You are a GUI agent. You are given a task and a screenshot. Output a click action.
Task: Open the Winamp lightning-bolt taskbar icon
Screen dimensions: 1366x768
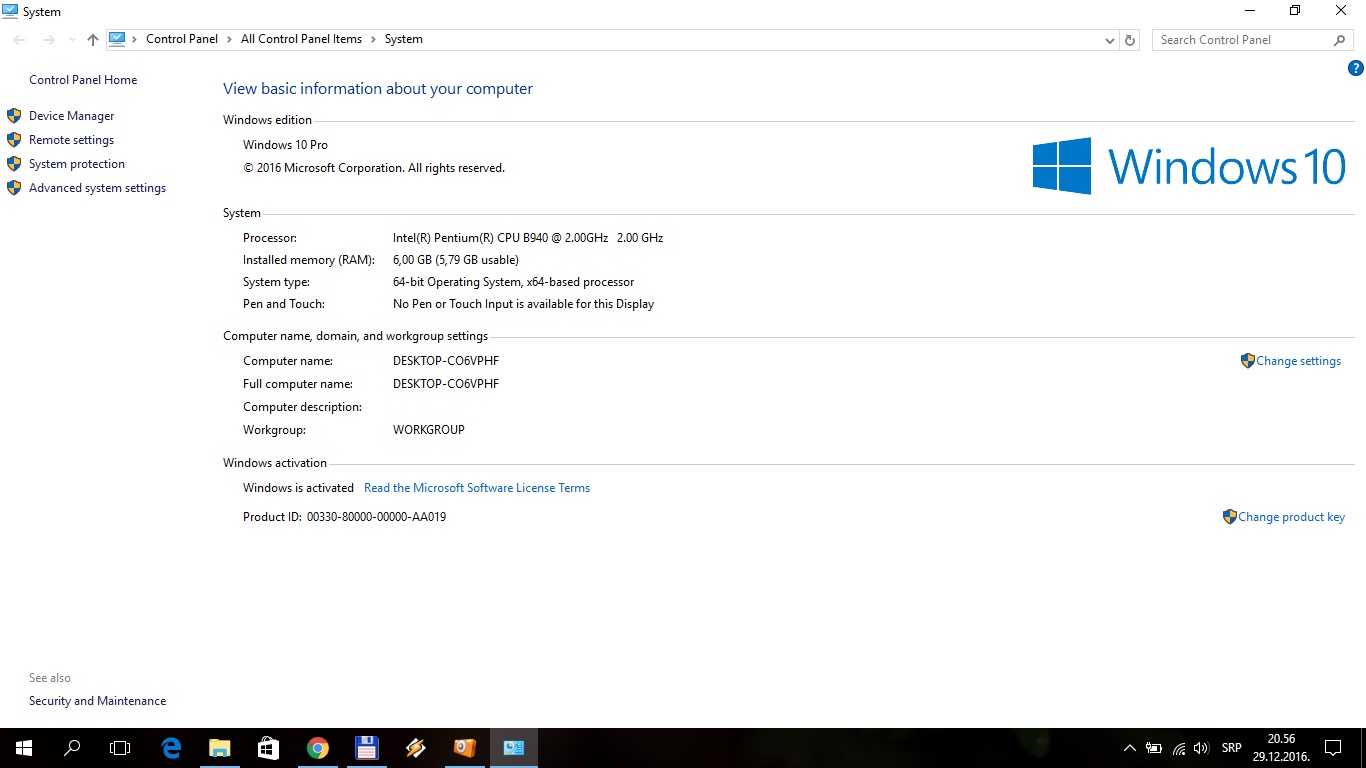click(415, 748)
